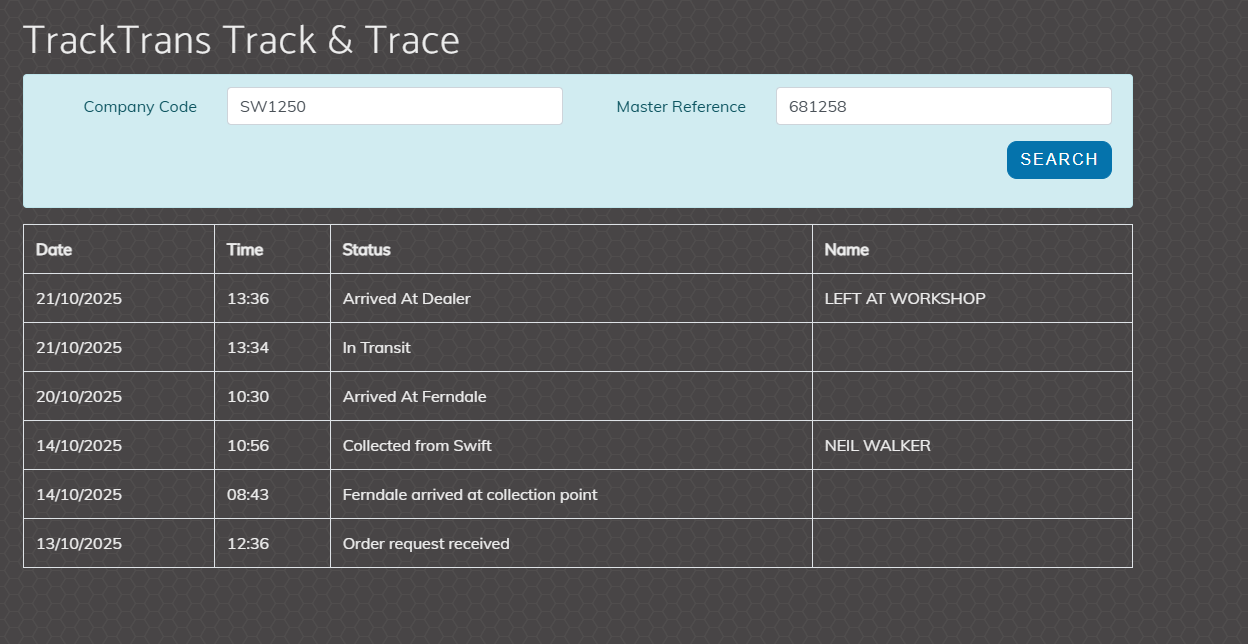Screen dimensions: 1248x644
Task: Select the In Transit status row
Action: [x=377, y=348]
